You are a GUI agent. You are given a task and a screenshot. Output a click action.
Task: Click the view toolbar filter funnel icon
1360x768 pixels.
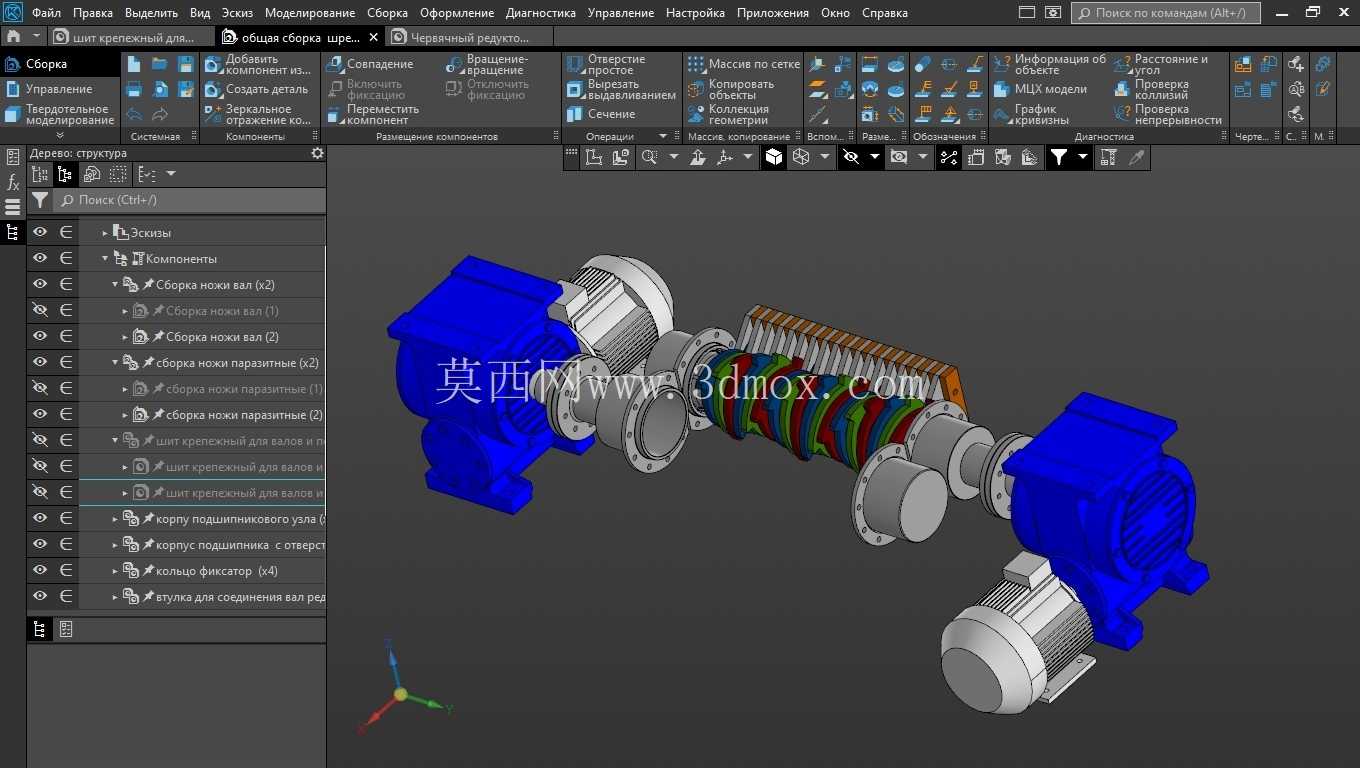(1059, 157)
